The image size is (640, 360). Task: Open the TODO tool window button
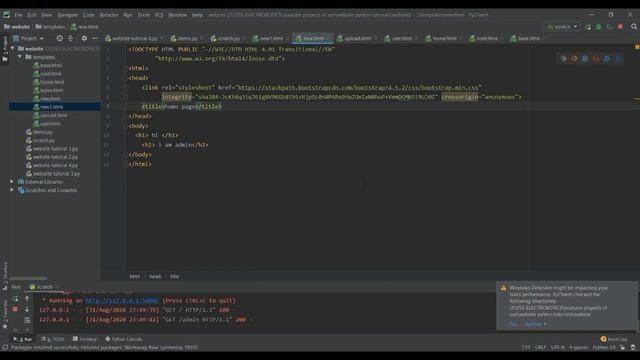pyautogui.click(x=53, y=339)
